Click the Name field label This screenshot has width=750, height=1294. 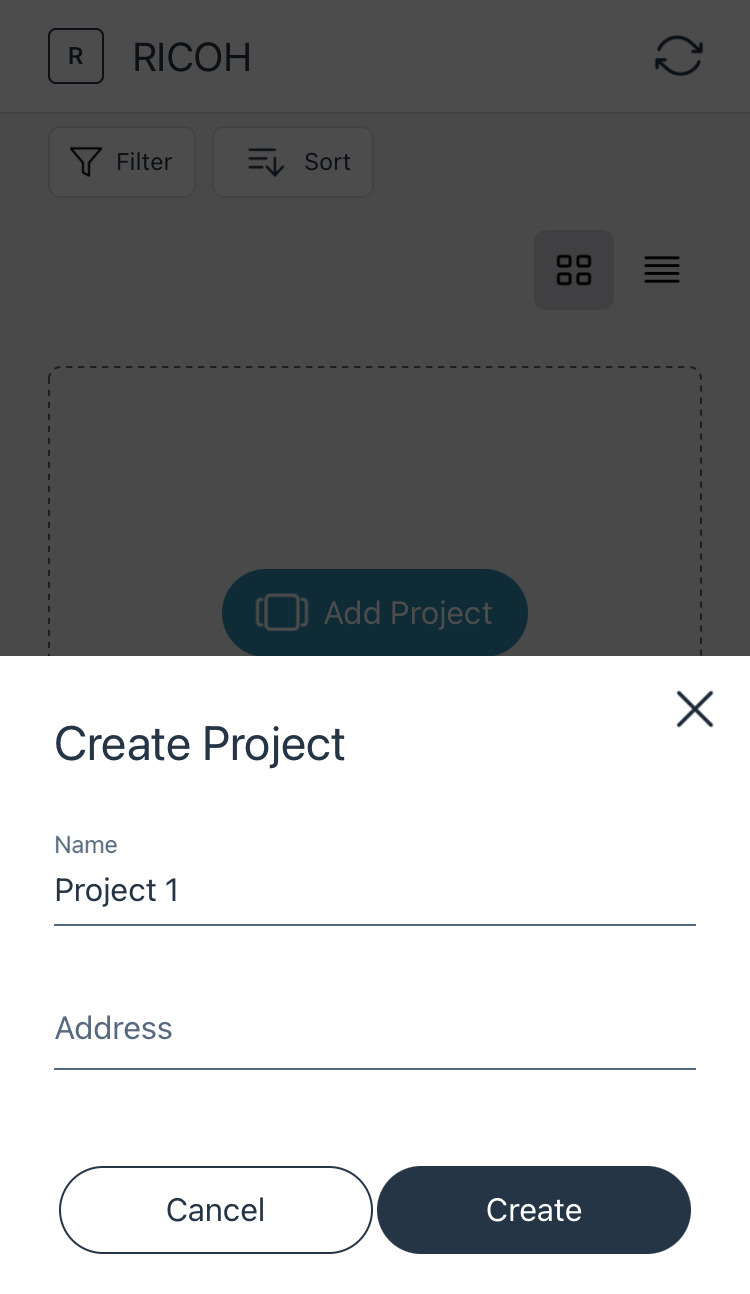[x=86, y=845]
